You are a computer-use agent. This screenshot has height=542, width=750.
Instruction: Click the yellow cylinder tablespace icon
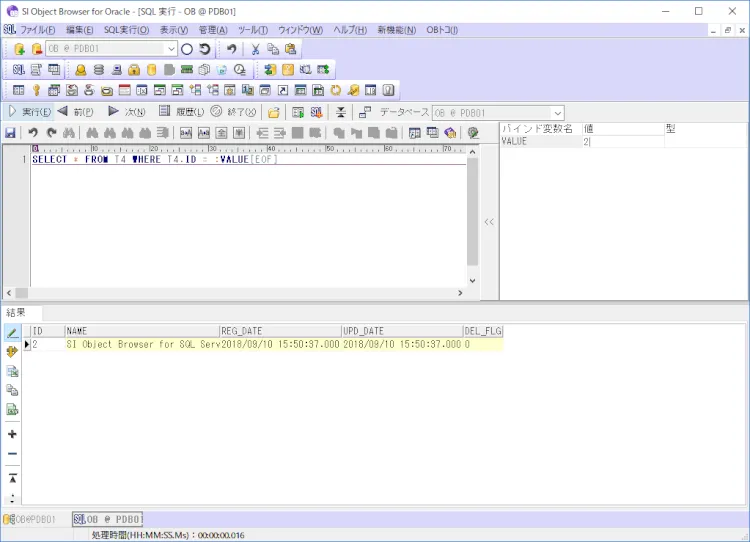(152, 70)
